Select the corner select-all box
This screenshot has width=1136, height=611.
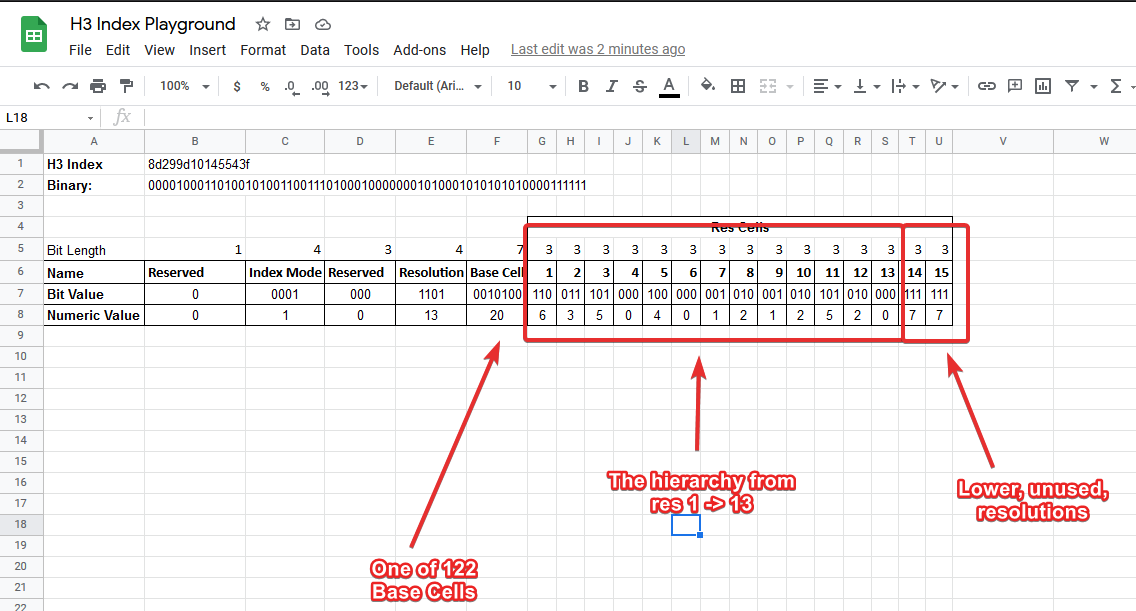point(21,141)
